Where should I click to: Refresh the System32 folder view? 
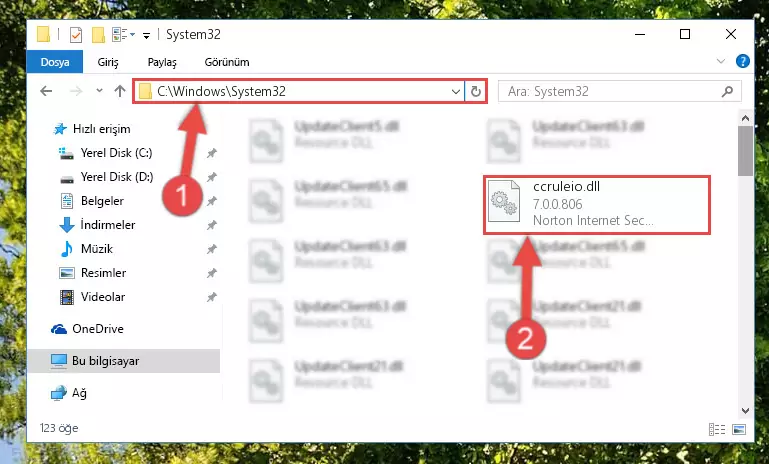pos(475,91)
